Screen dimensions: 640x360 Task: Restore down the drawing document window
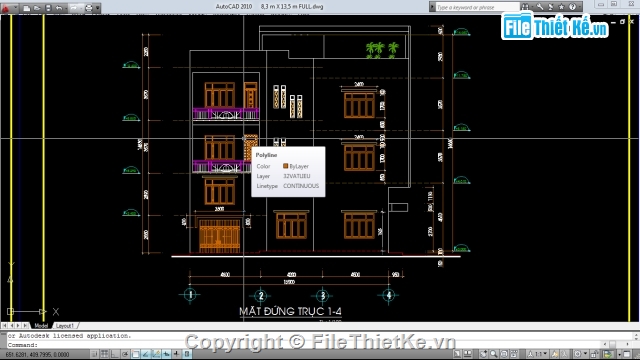point(622,22)
